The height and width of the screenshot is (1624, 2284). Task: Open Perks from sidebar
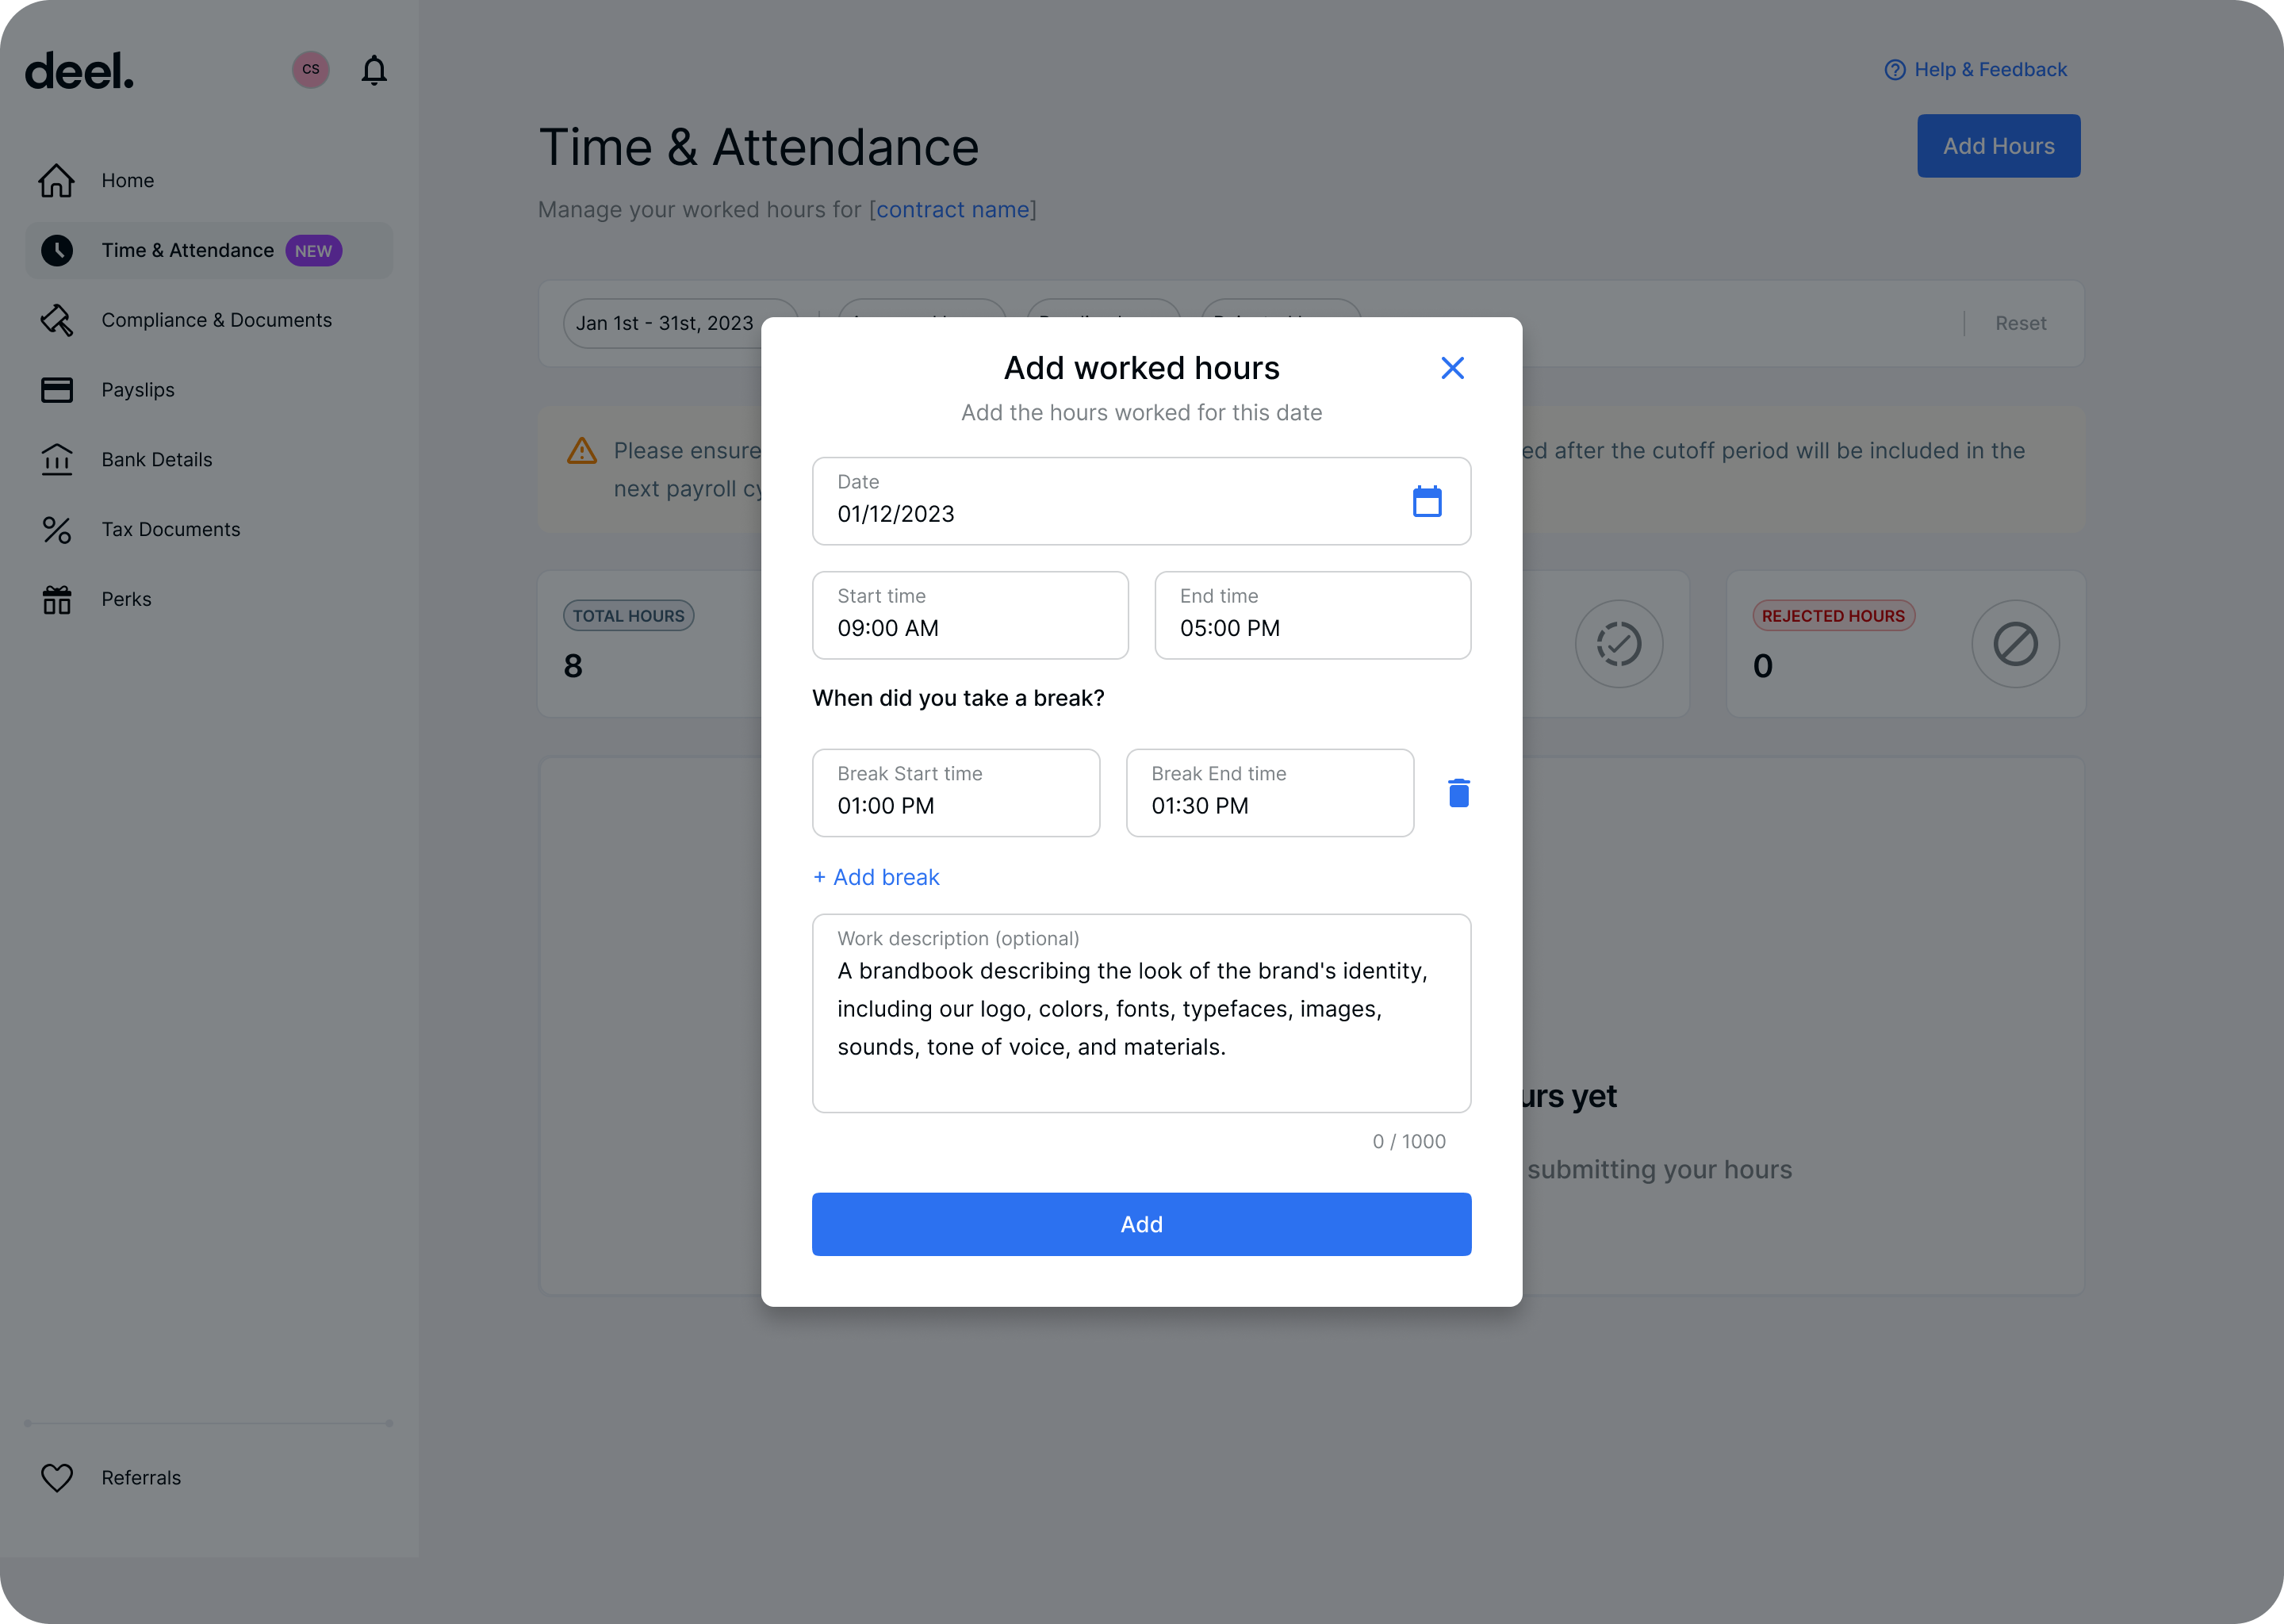209,599
